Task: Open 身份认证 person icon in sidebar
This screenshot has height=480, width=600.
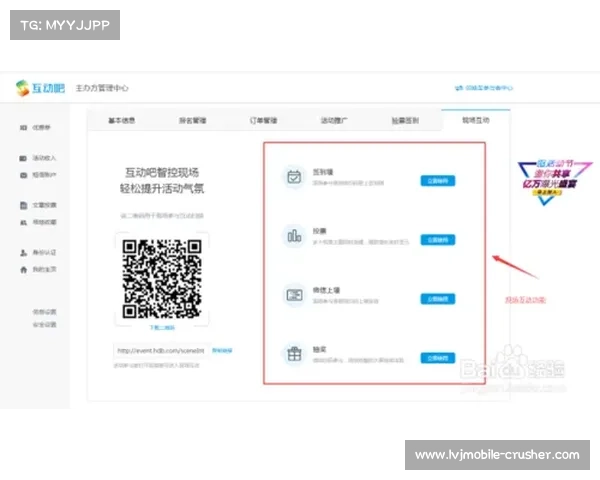Action: coord(23,253)
